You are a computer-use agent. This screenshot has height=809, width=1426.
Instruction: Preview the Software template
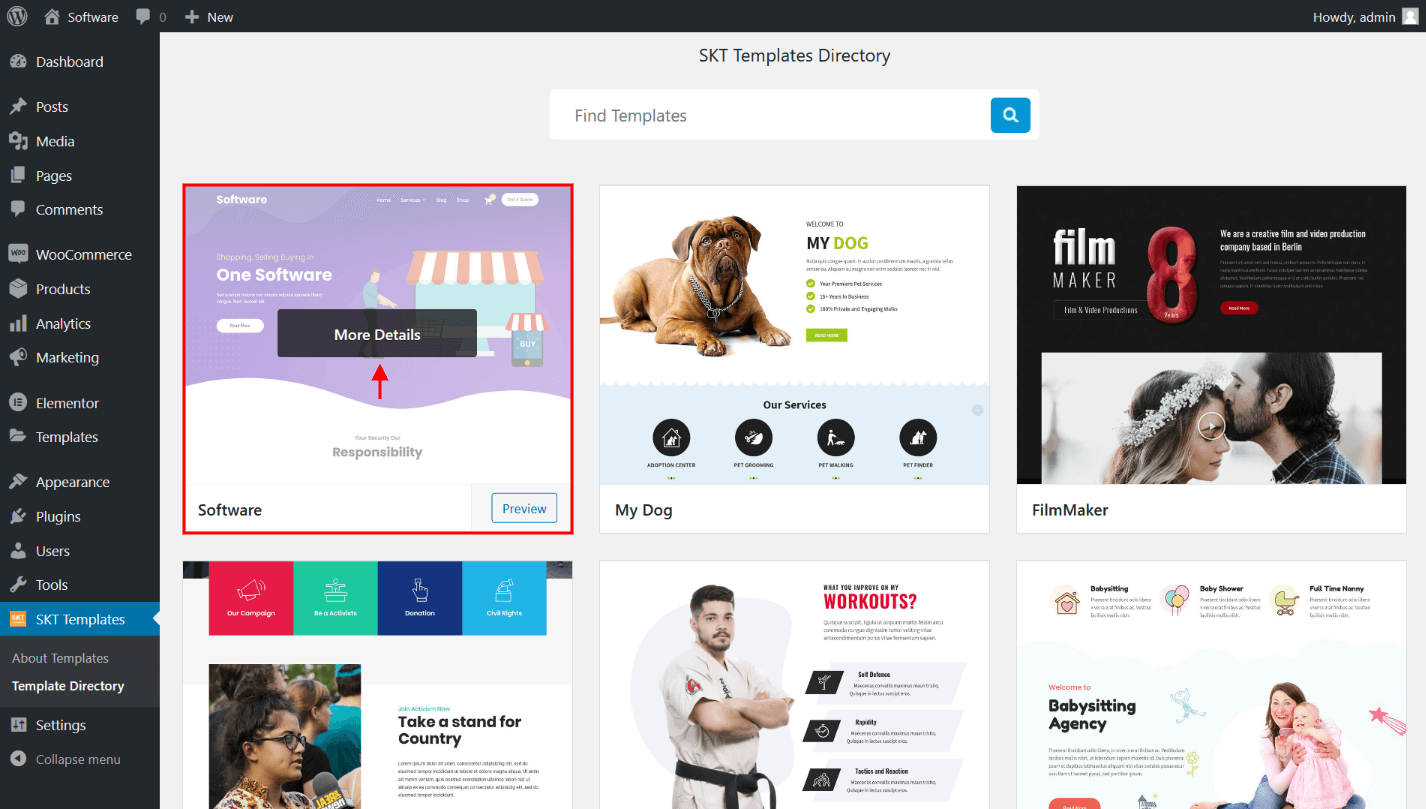pyautogui.click(x=524, y=508)
